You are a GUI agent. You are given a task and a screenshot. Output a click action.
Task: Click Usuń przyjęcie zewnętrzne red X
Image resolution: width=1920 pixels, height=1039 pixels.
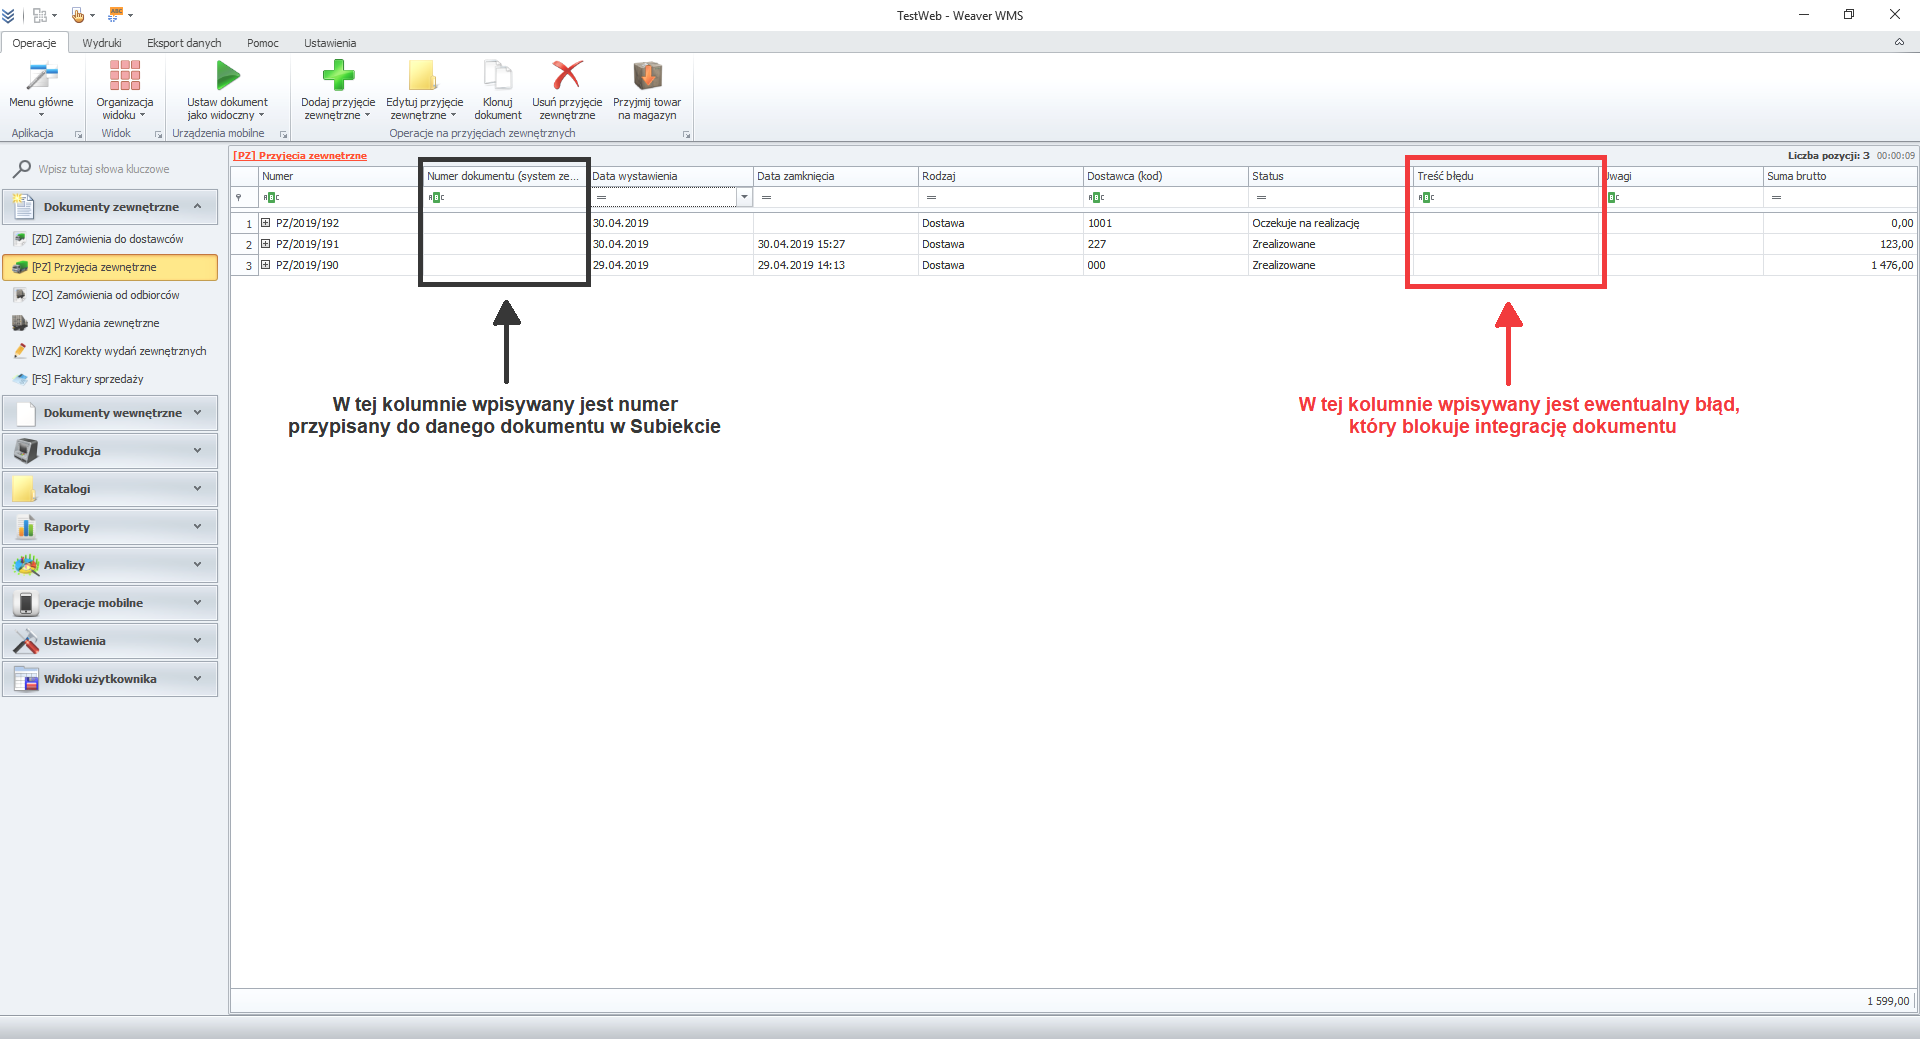pos(566,76)
